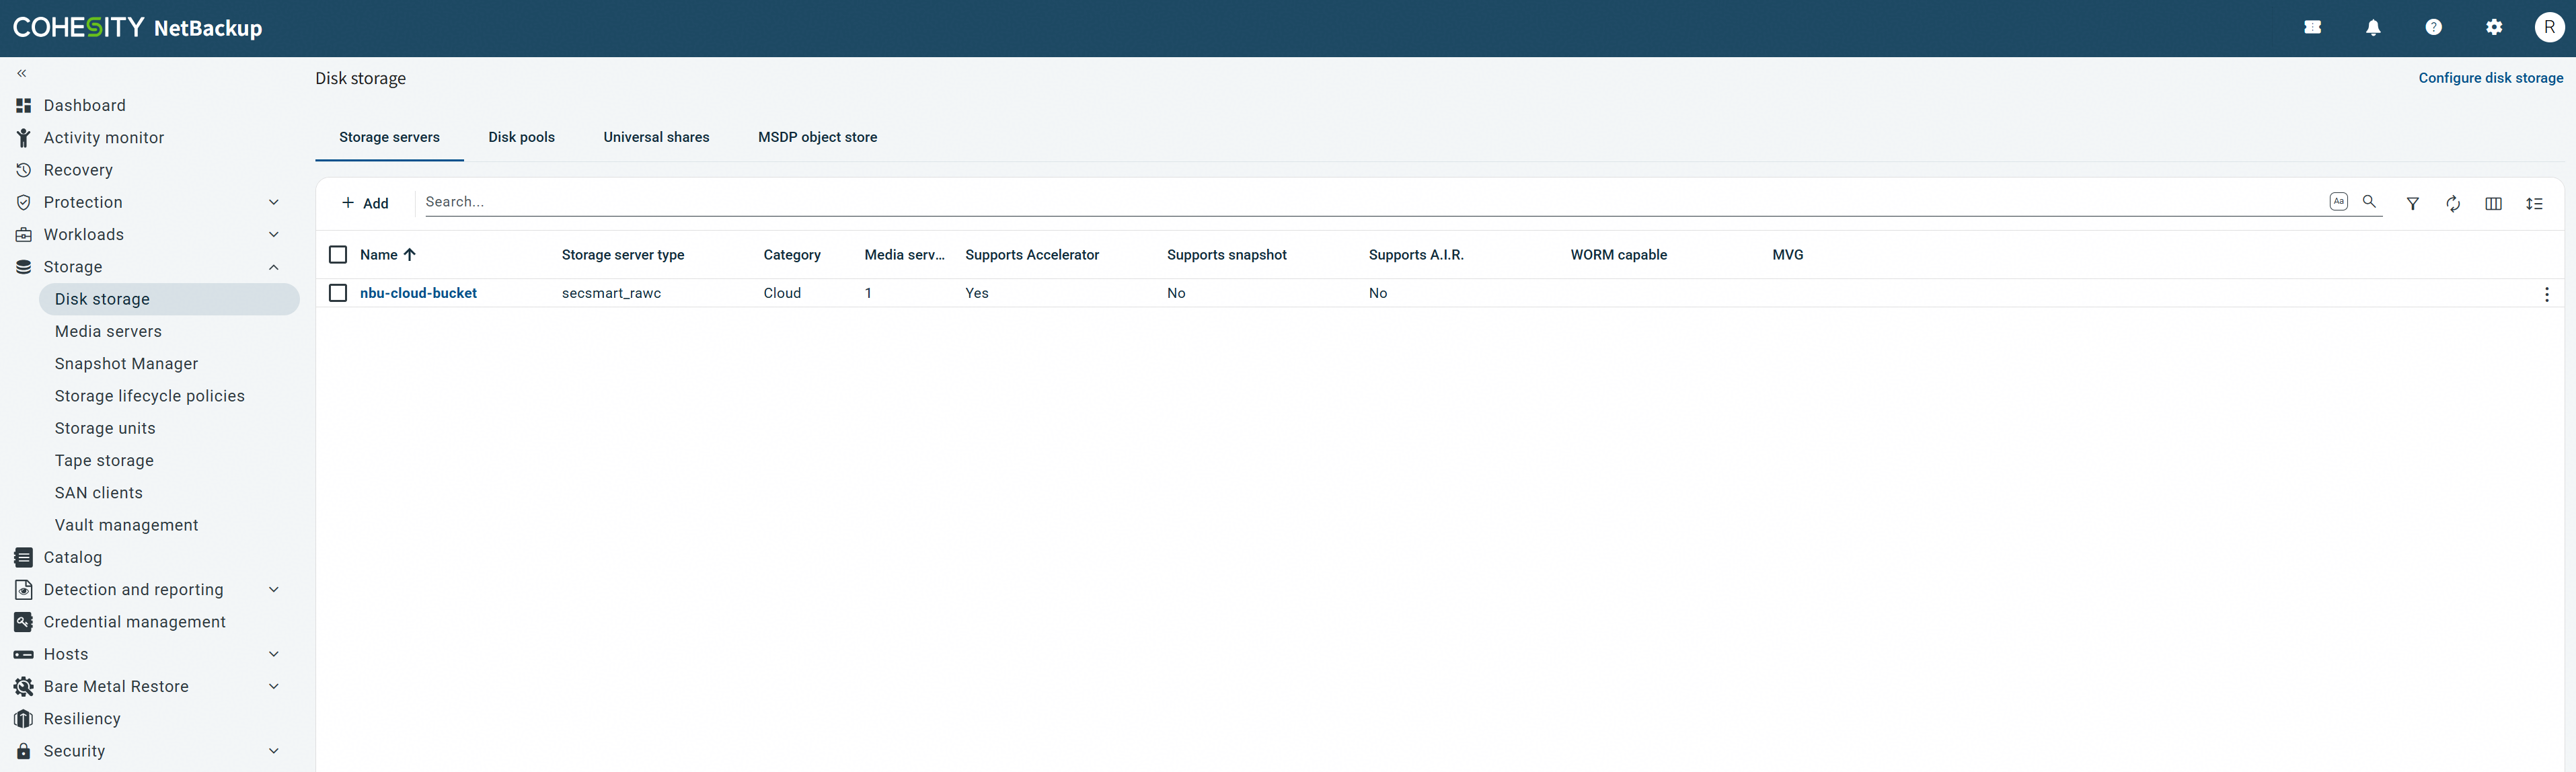
Task: Sort by WORM capable column
Action: [1618, 255]
